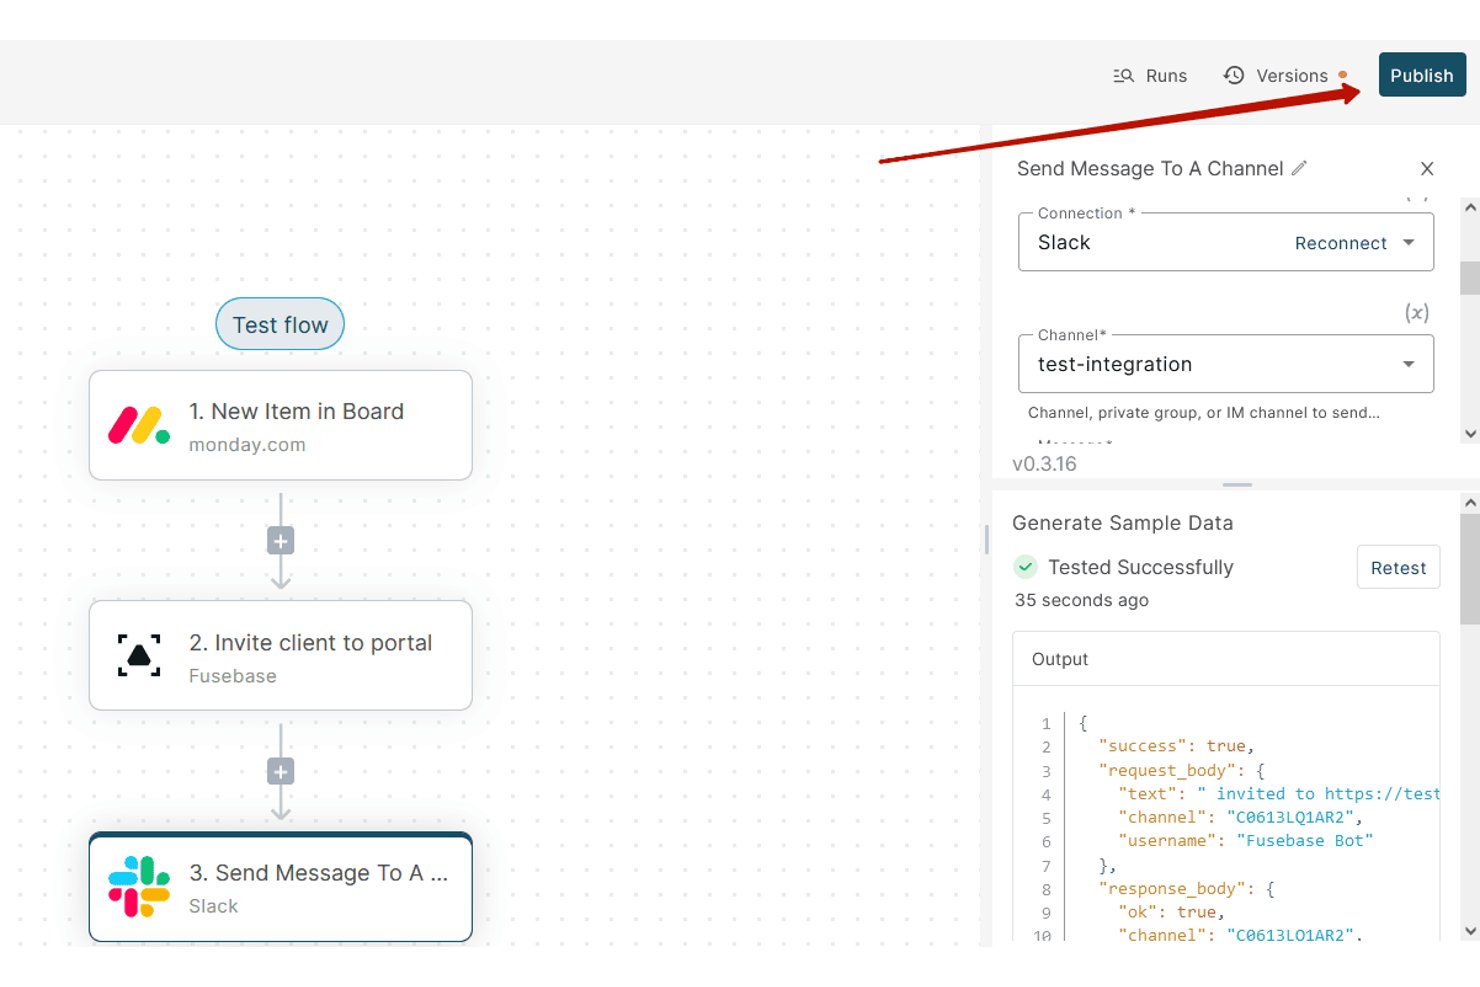Click the Output header label

pyautogui.click(x=1060, y=659)
